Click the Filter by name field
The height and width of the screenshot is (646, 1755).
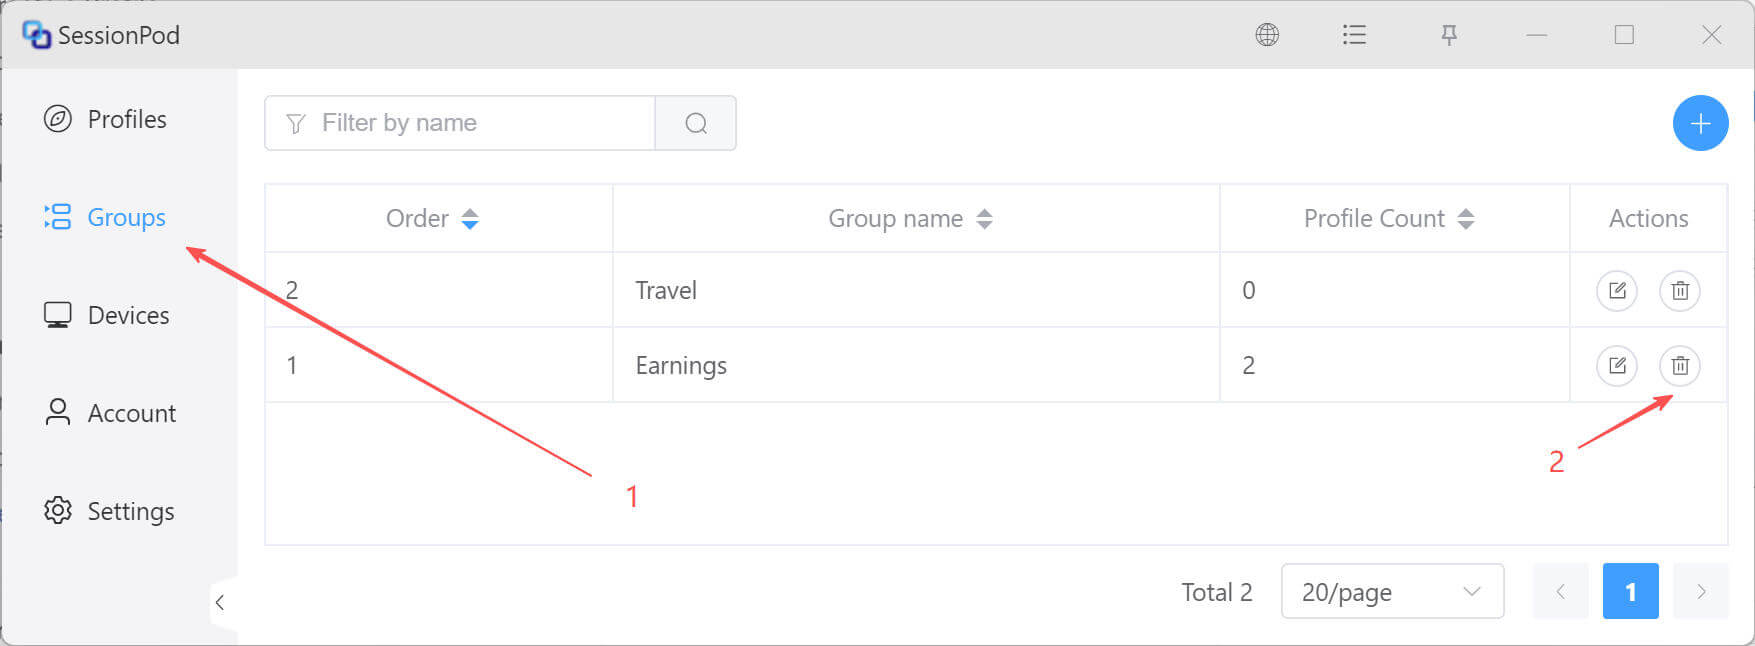click(460, 123)
